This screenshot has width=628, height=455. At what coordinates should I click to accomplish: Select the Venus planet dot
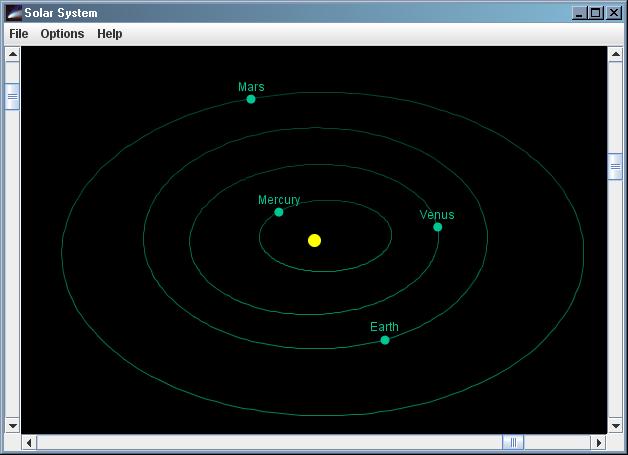[437, 227]
